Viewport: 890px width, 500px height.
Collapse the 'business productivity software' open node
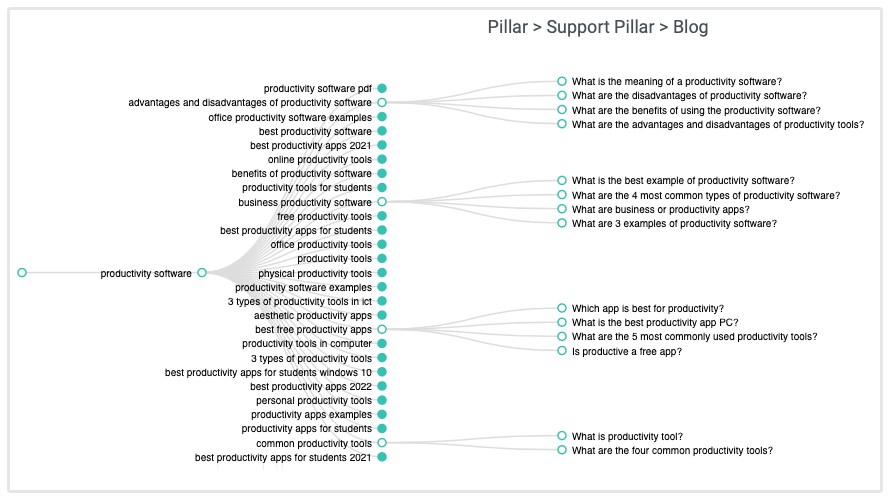382,202
